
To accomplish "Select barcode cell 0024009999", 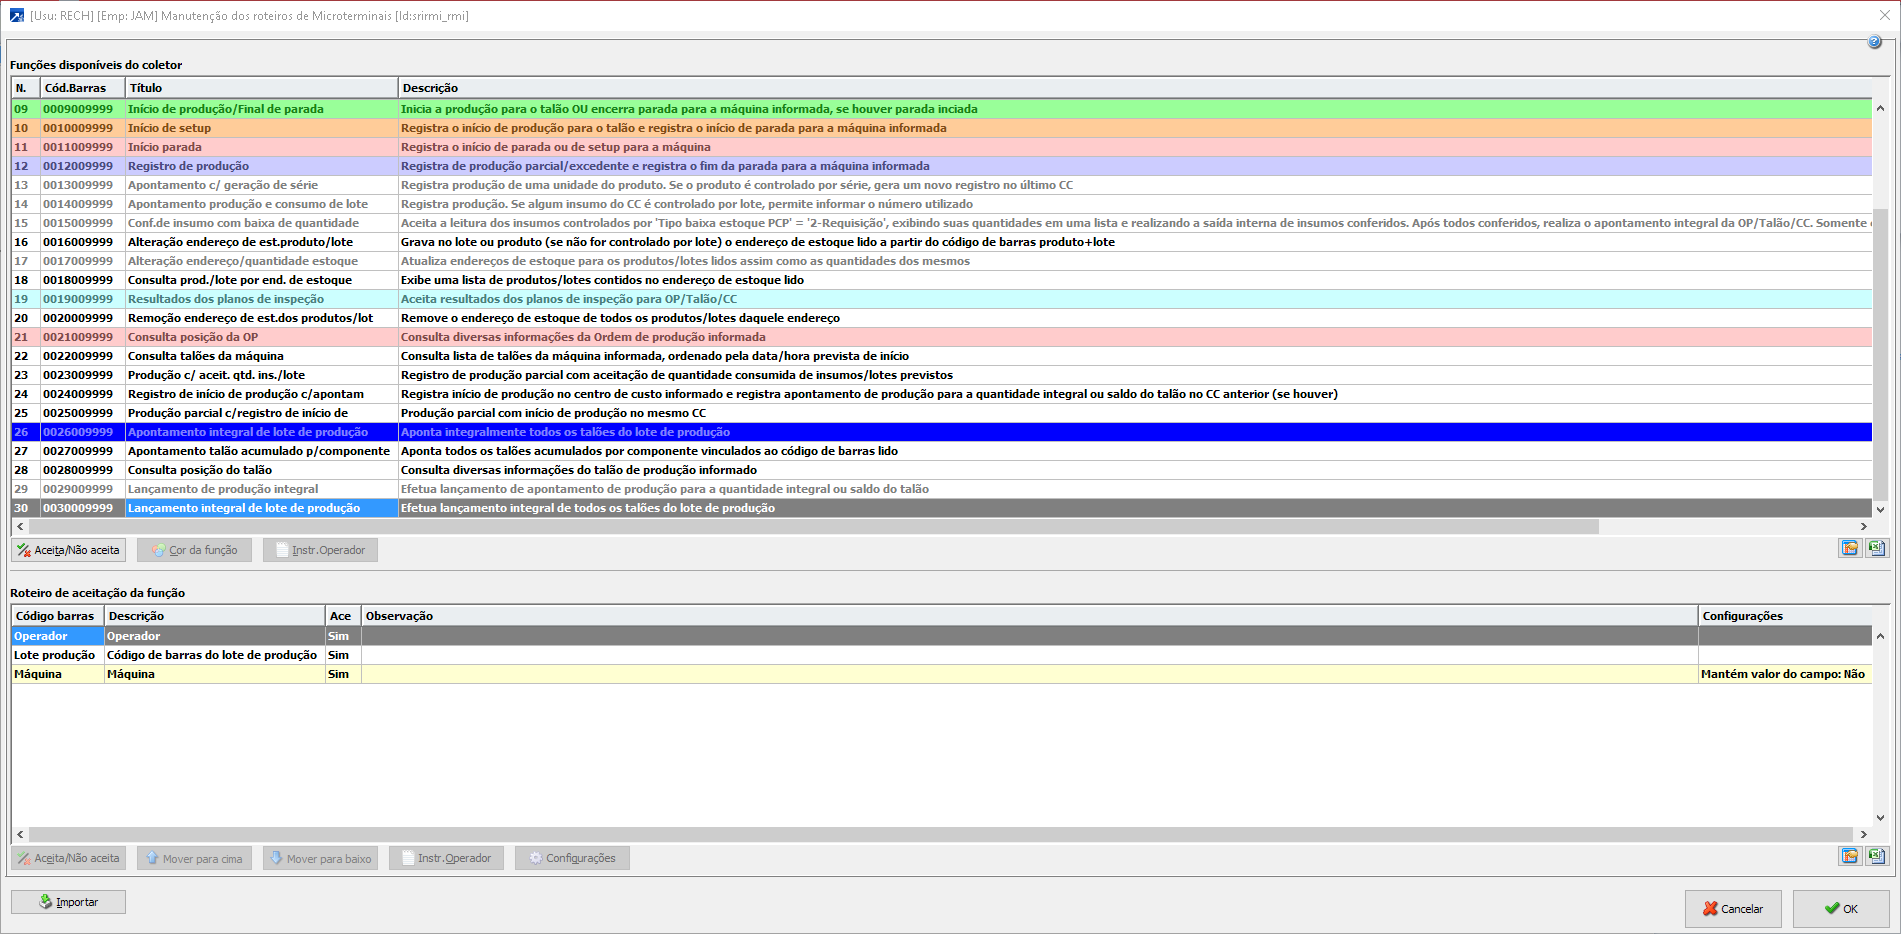I will coord(82,394).
